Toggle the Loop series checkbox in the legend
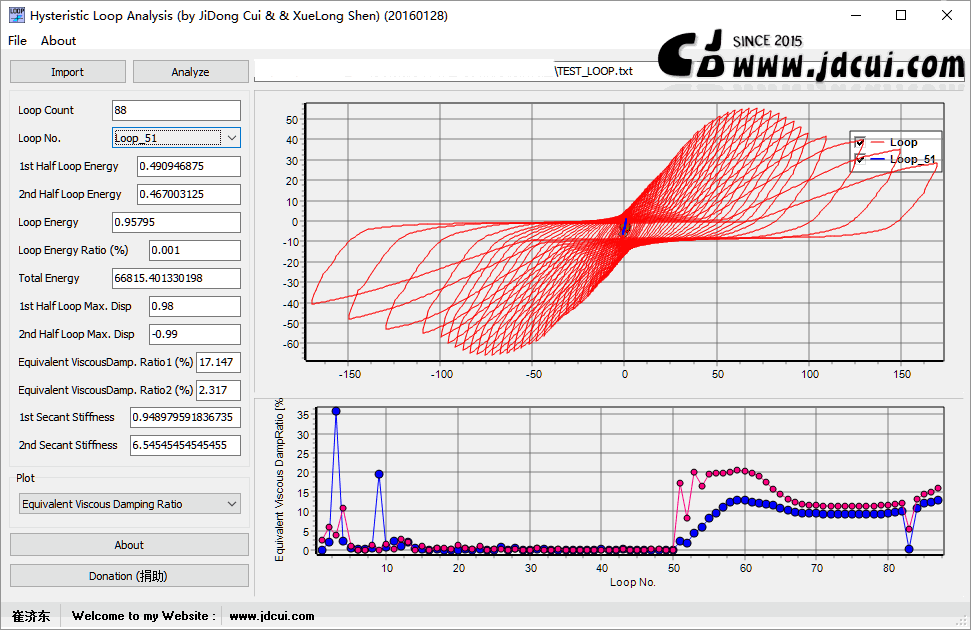The width and height of the screenshot is (971, 630). click(x=860, y=142)
